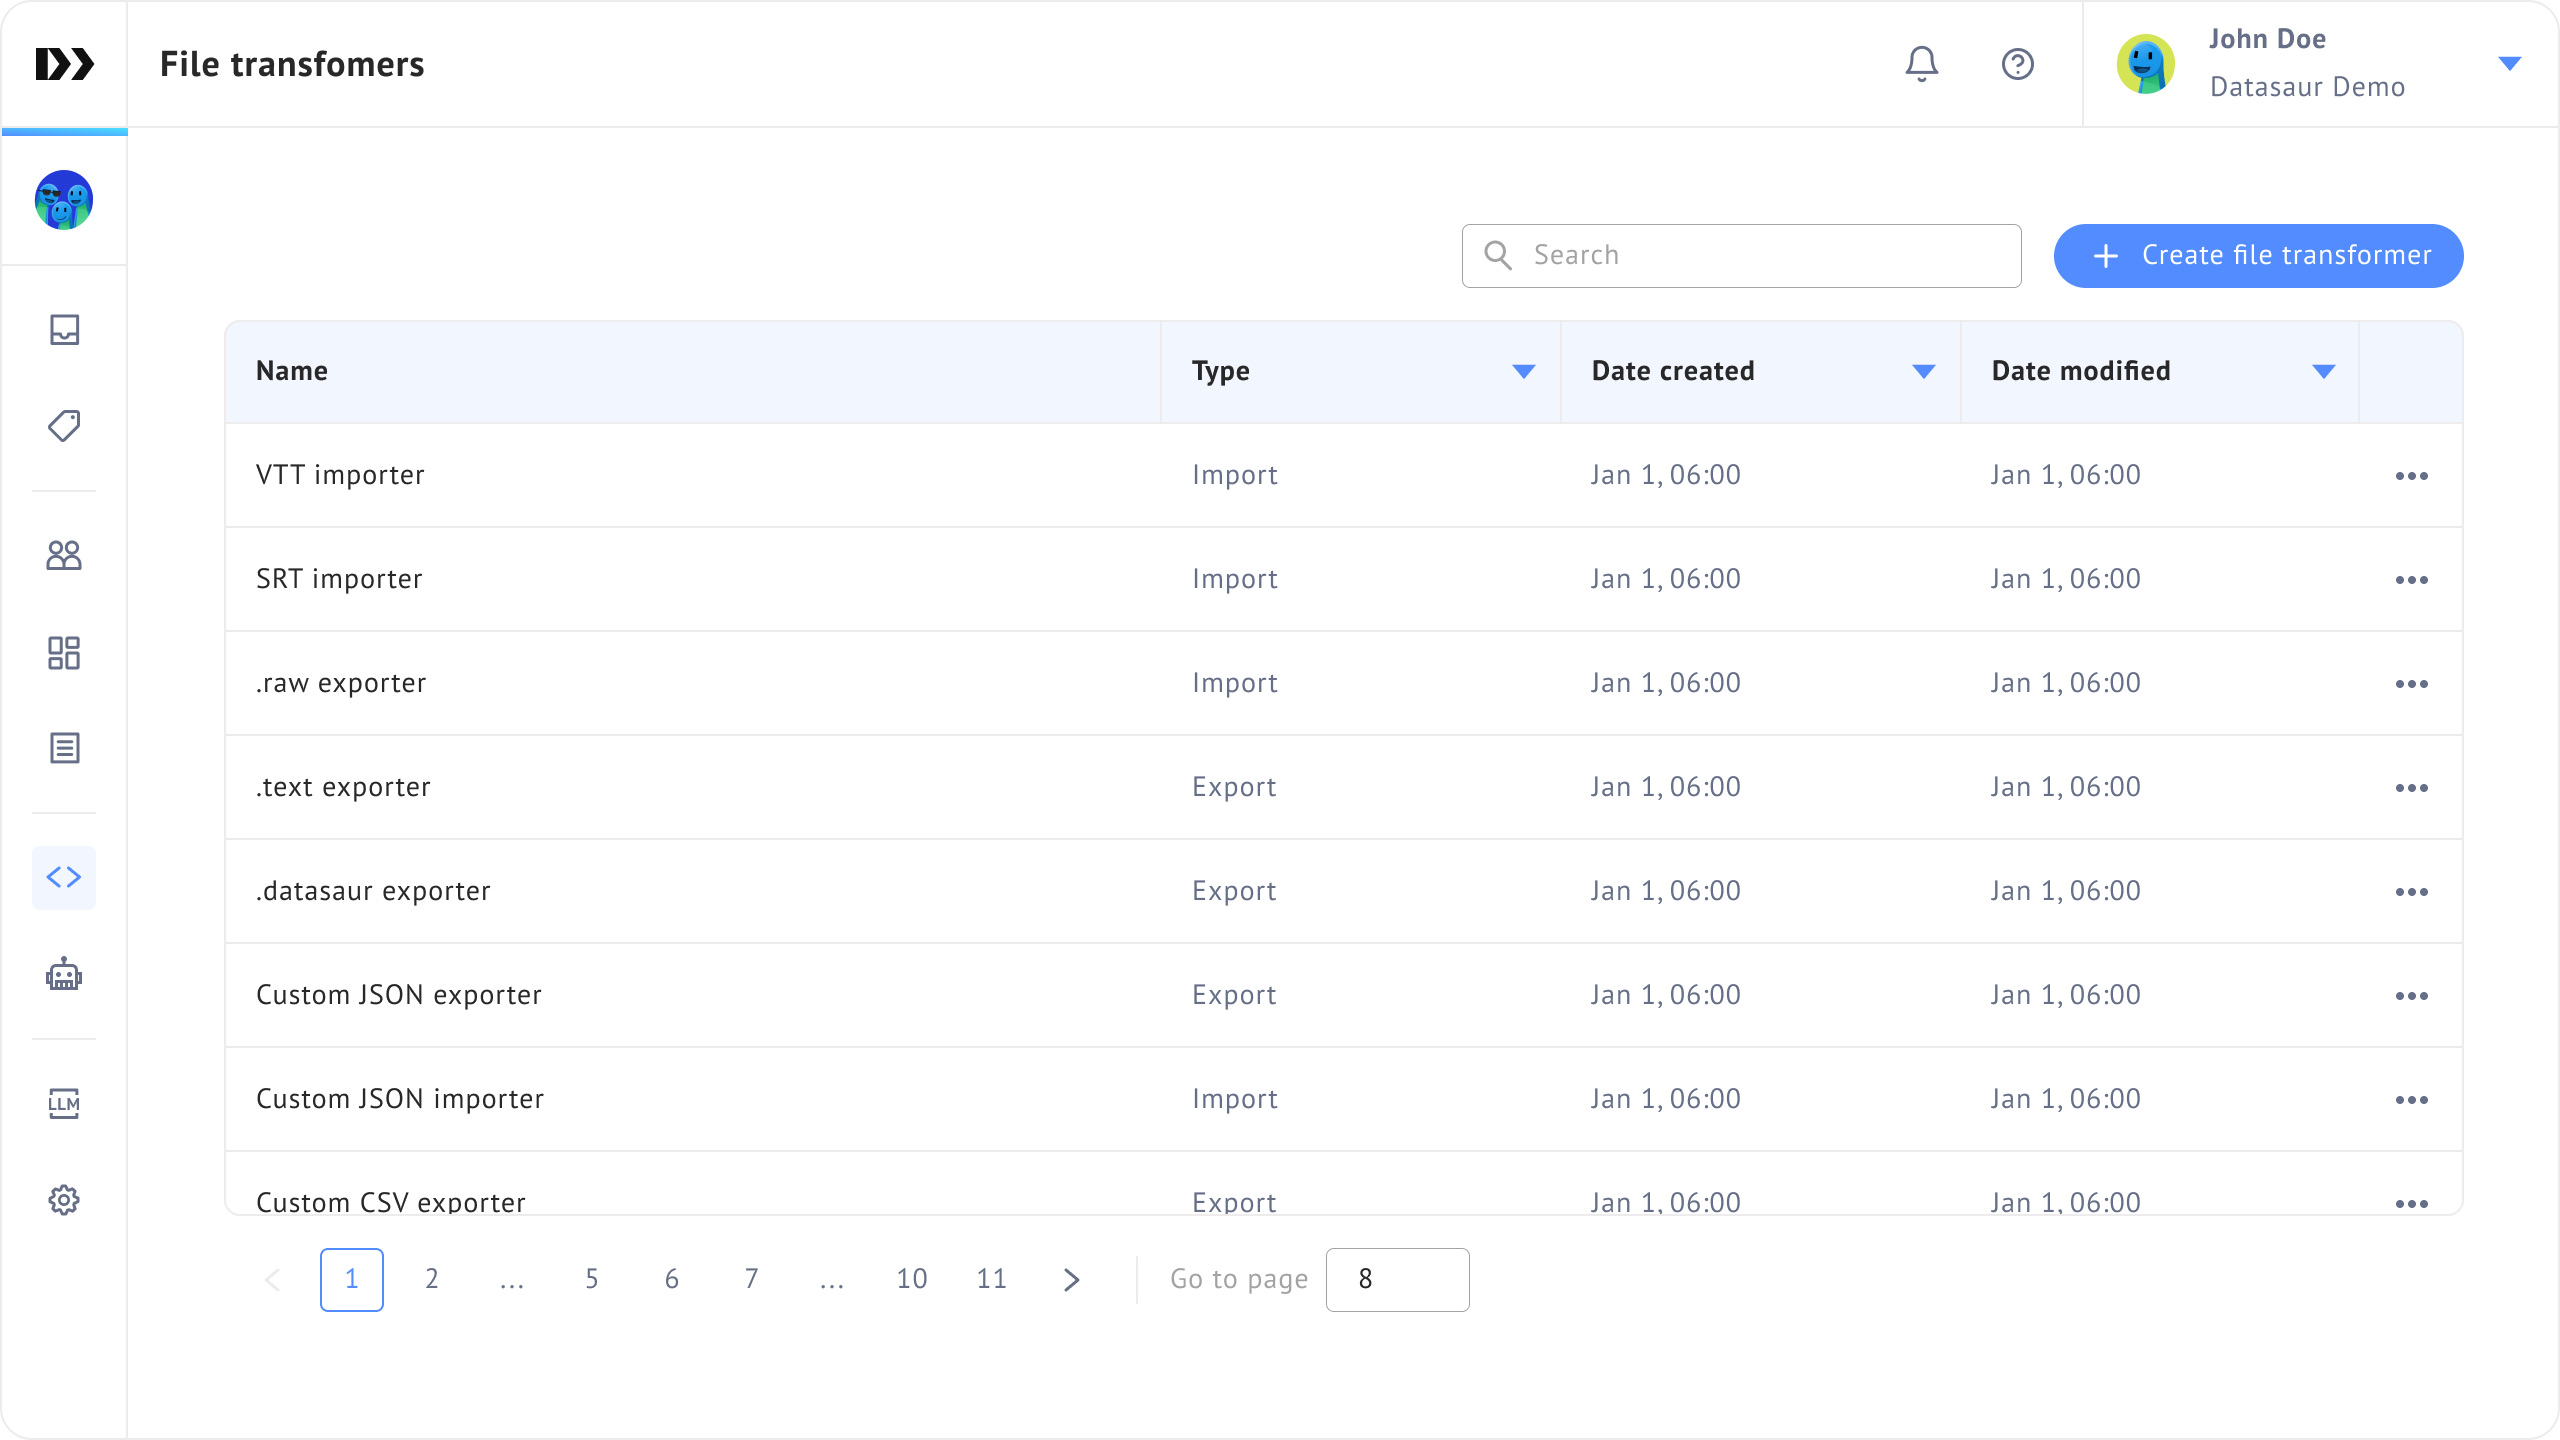Go to page 5 in pagination

click(592, 1279)
